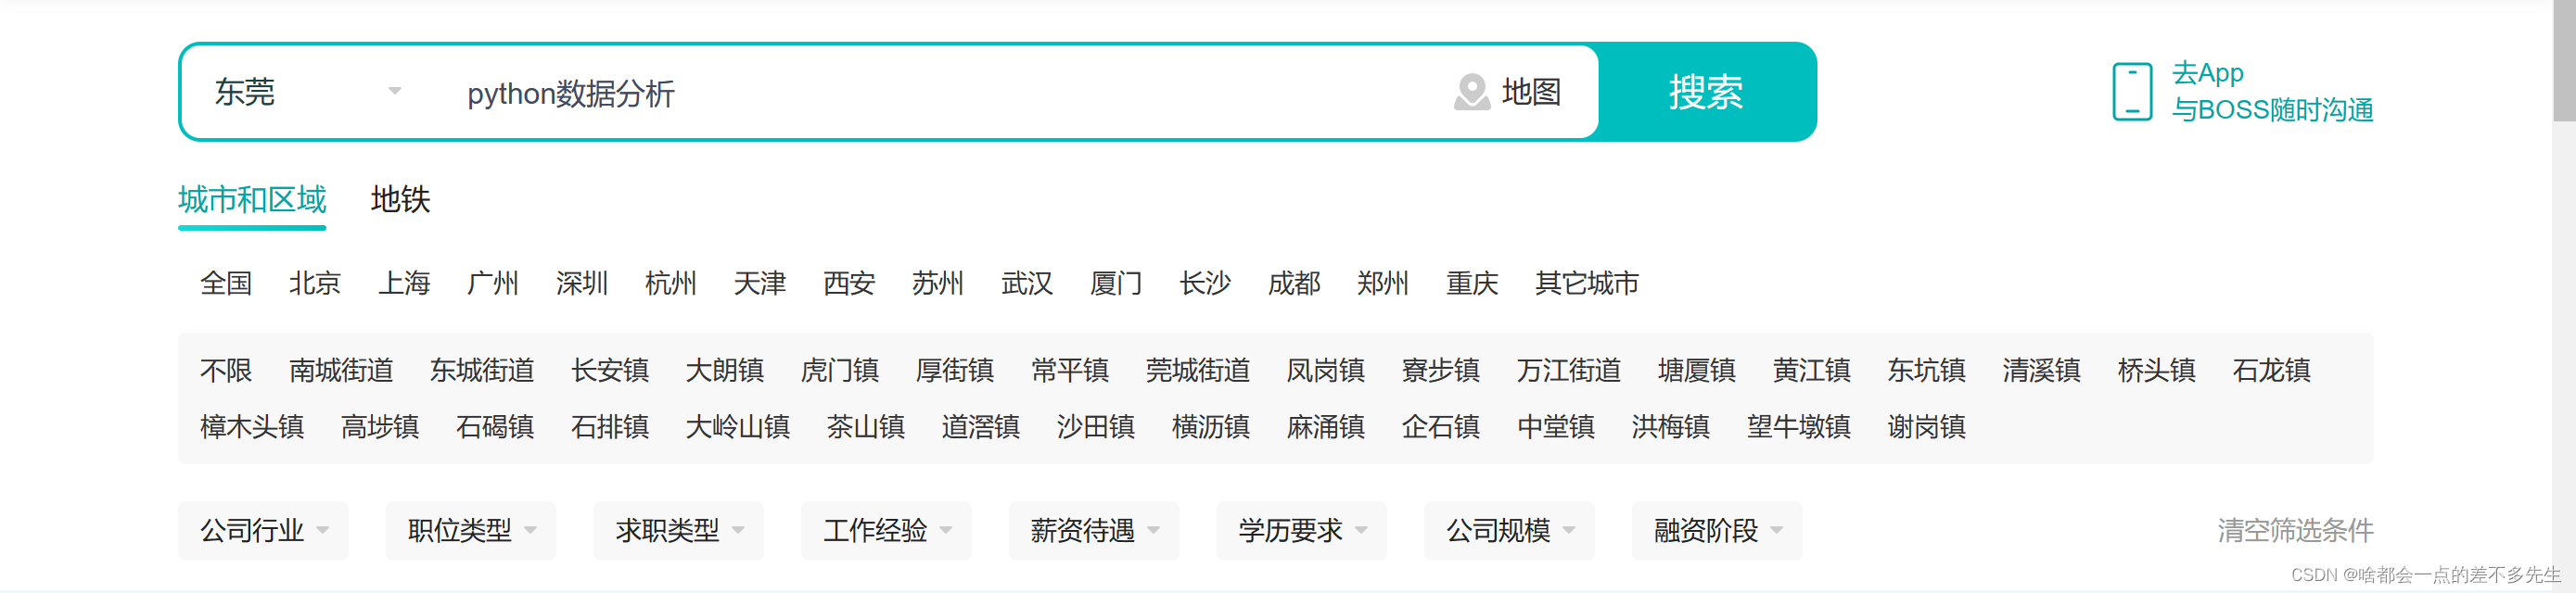Expand the 职位类型 filter dropdown

471,530
